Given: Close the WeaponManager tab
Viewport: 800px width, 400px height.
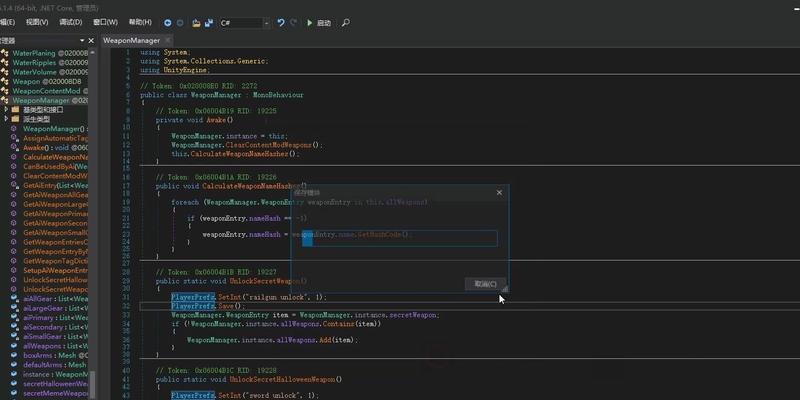Looking at the screenshot, I should pyautogui.click(x=167, y=40).
